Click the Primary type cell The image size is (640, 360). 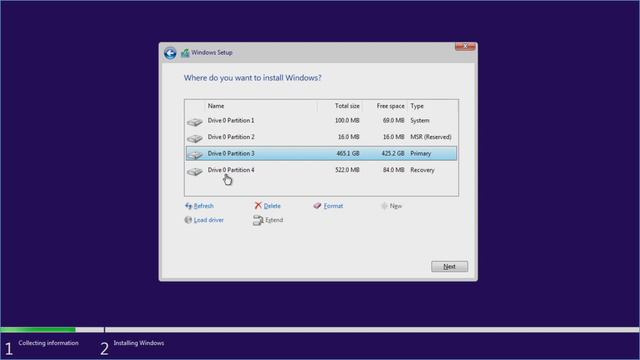click(x=420, y=153)
